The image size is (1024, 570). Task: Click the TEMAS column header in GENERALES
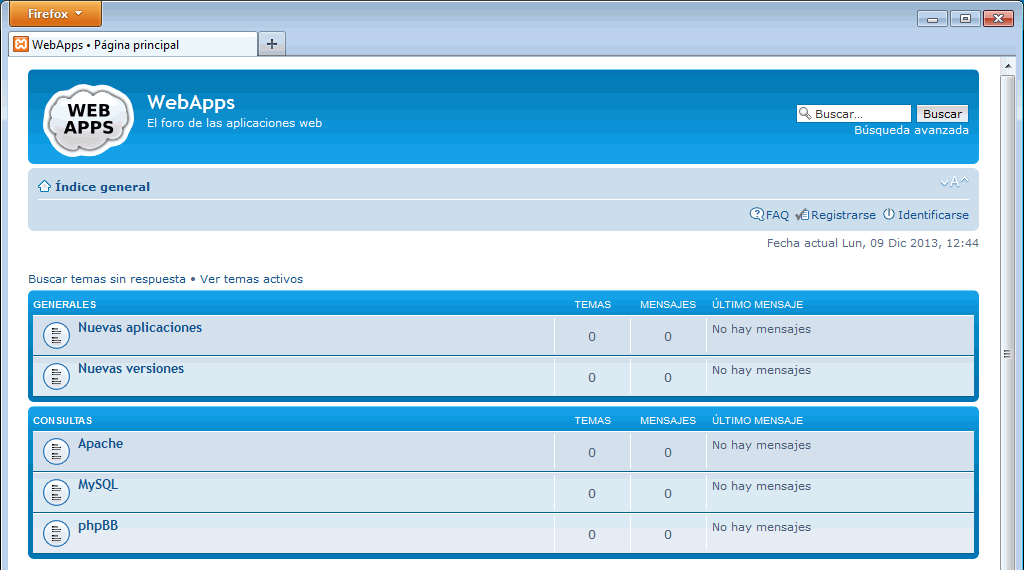tap(592, 304)
